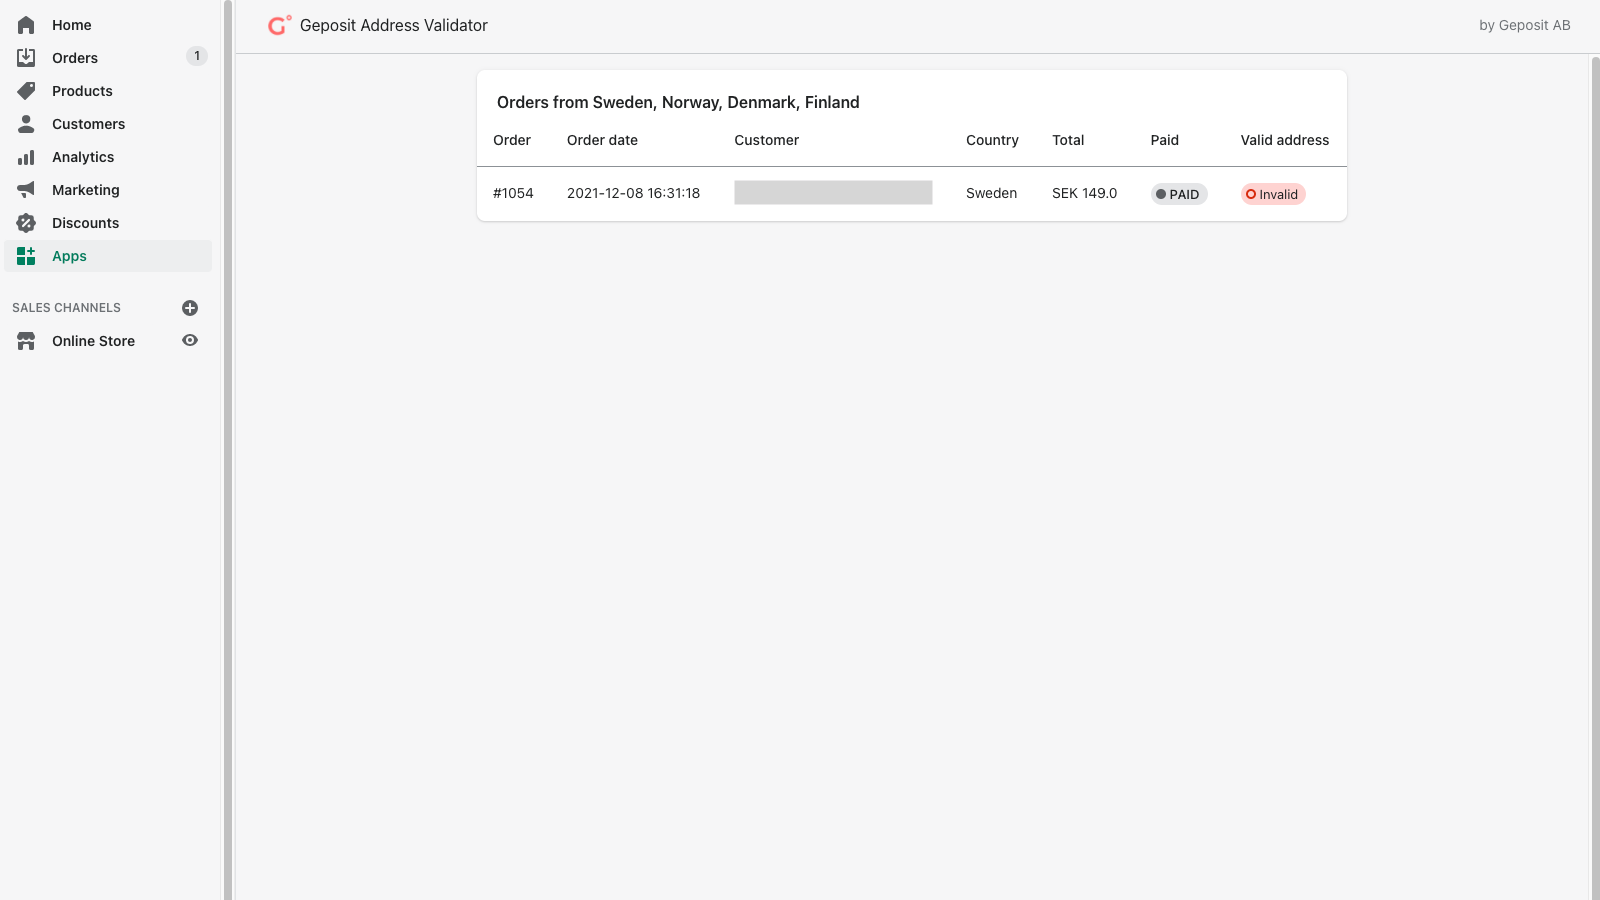Click the sidebar vertical scrollbar
This screenshot has width=1600, height=900.
point(228,450)
